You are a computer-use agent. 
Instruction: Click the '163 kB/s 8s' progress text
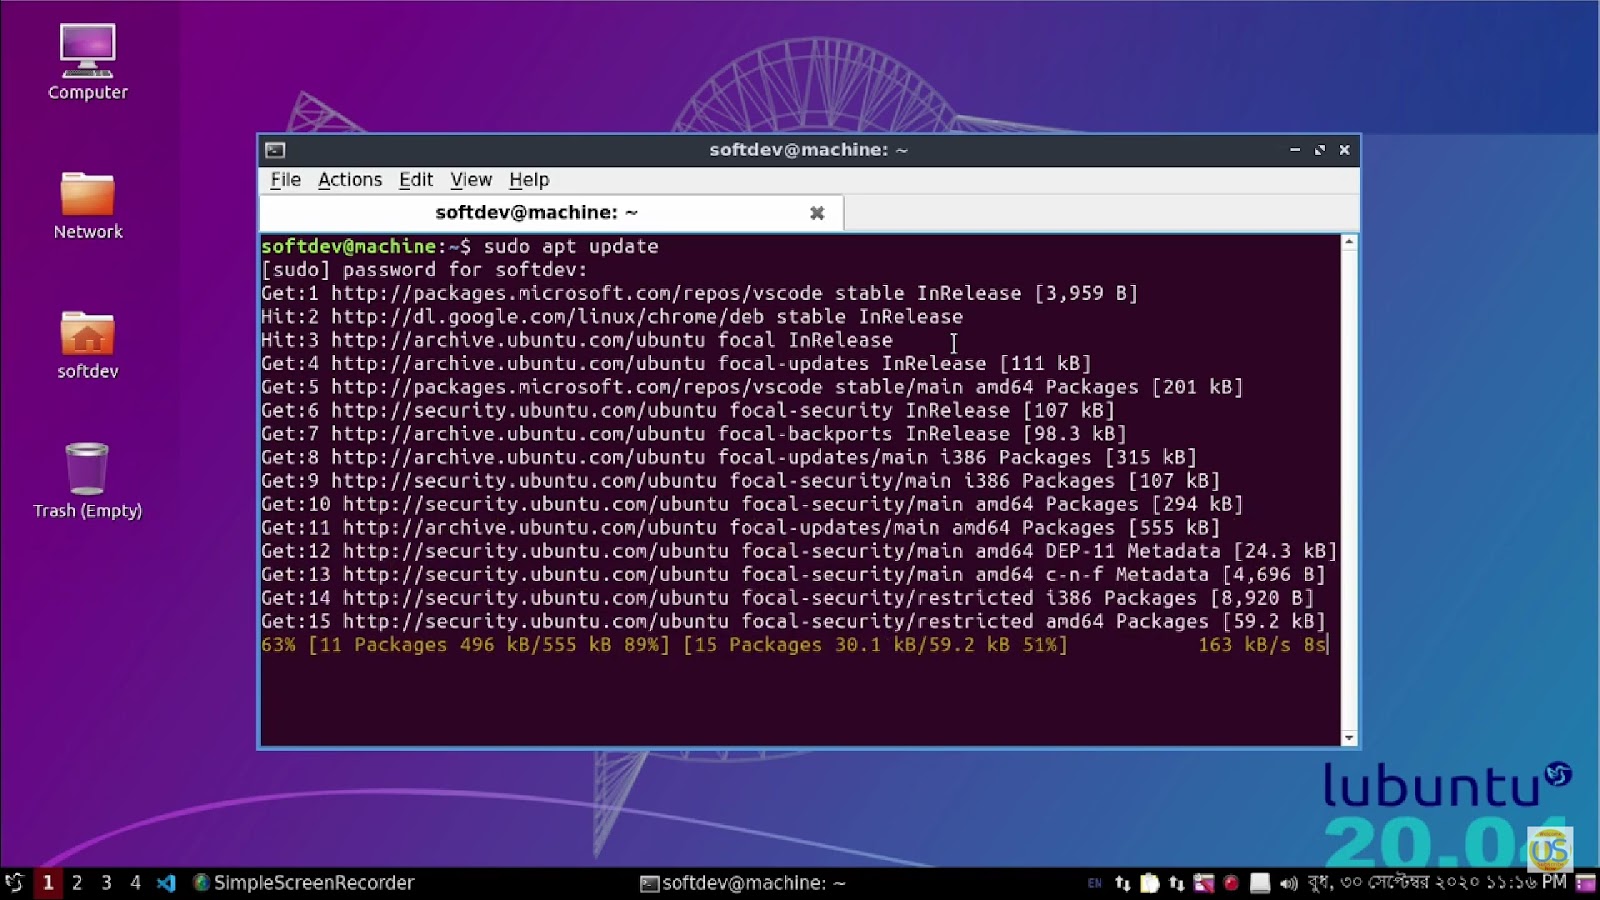(x=1262, y=645)
